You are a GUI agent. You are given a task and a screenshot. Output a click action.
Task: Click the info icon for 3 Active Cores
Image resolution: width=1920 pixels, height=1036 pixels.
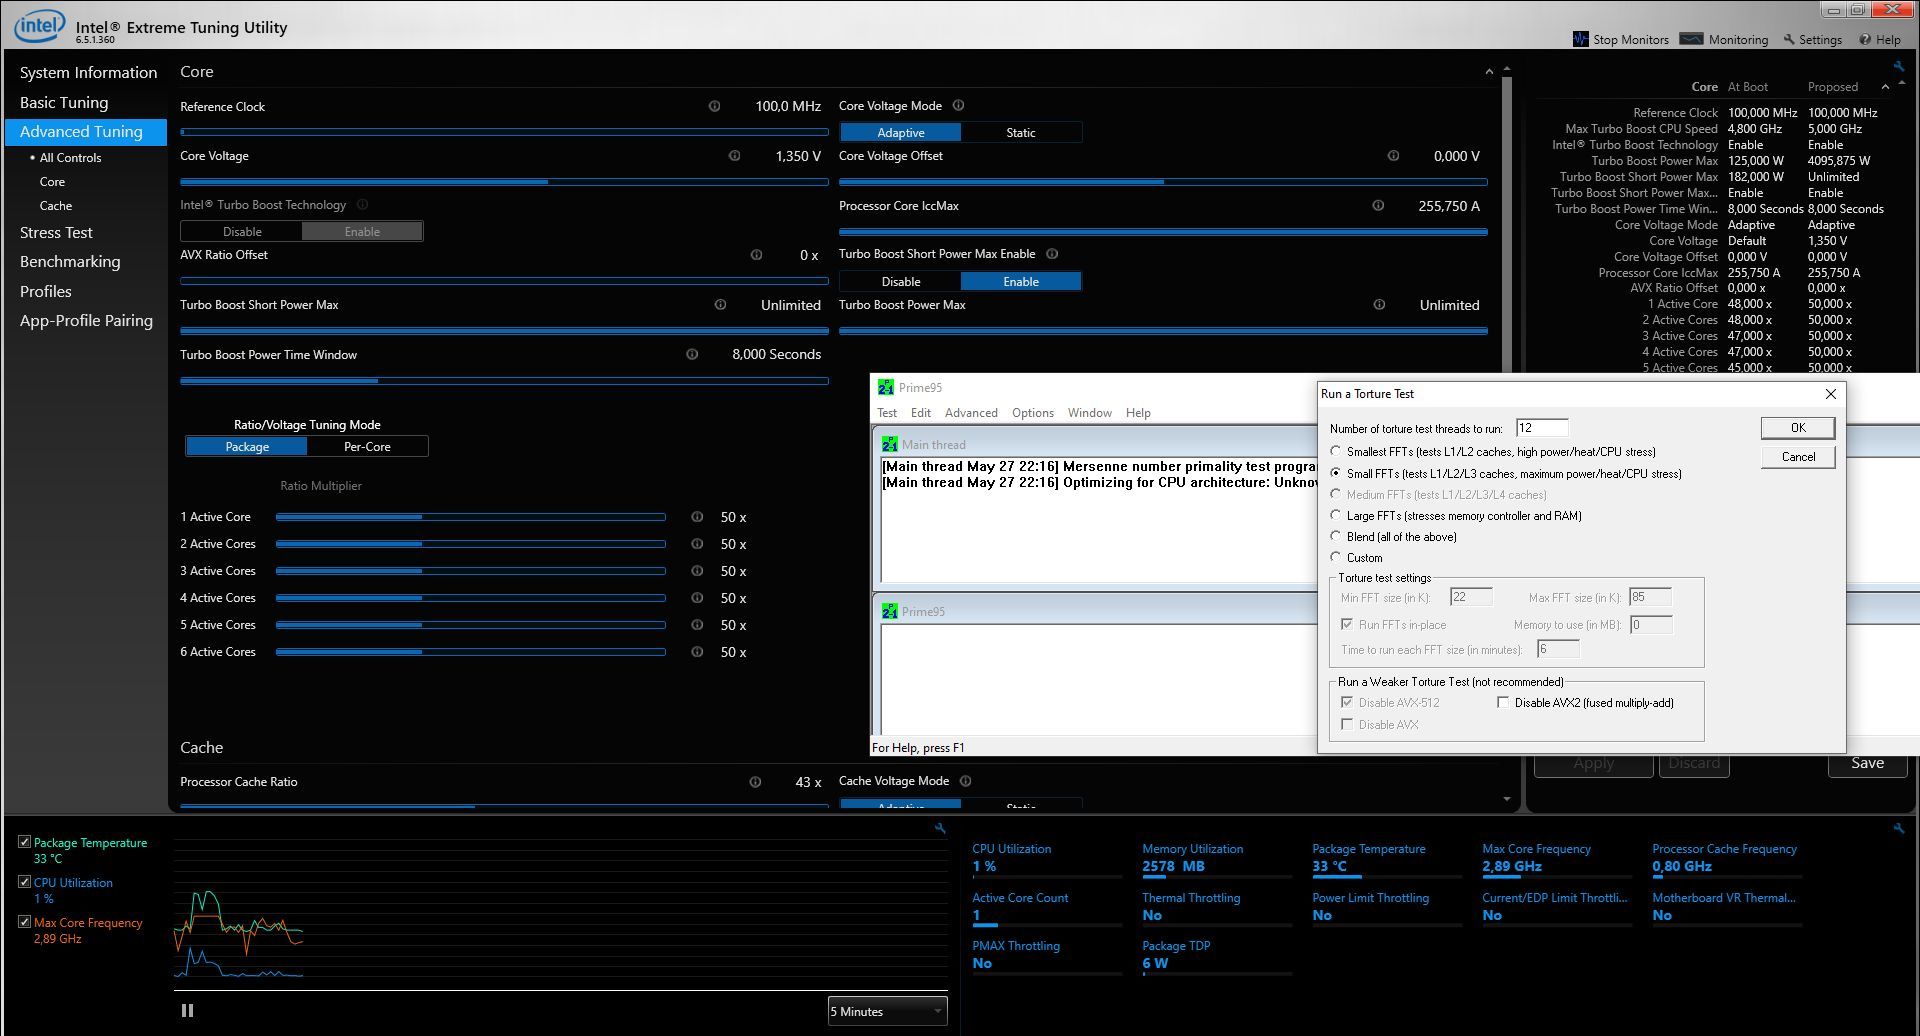[697, 571]
